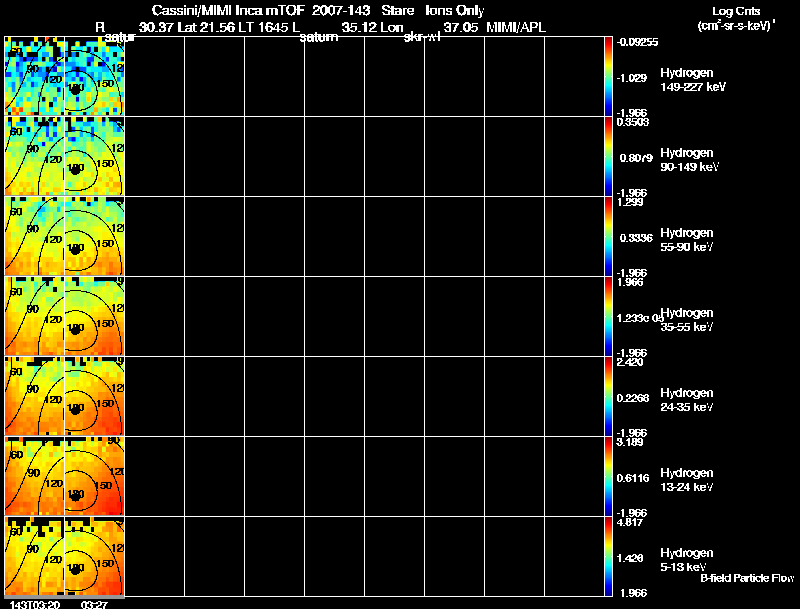Viewport: 800px width, 609px height.
Task: Click the Hydrogen 5-13 keV color bar
Action: 608,556
